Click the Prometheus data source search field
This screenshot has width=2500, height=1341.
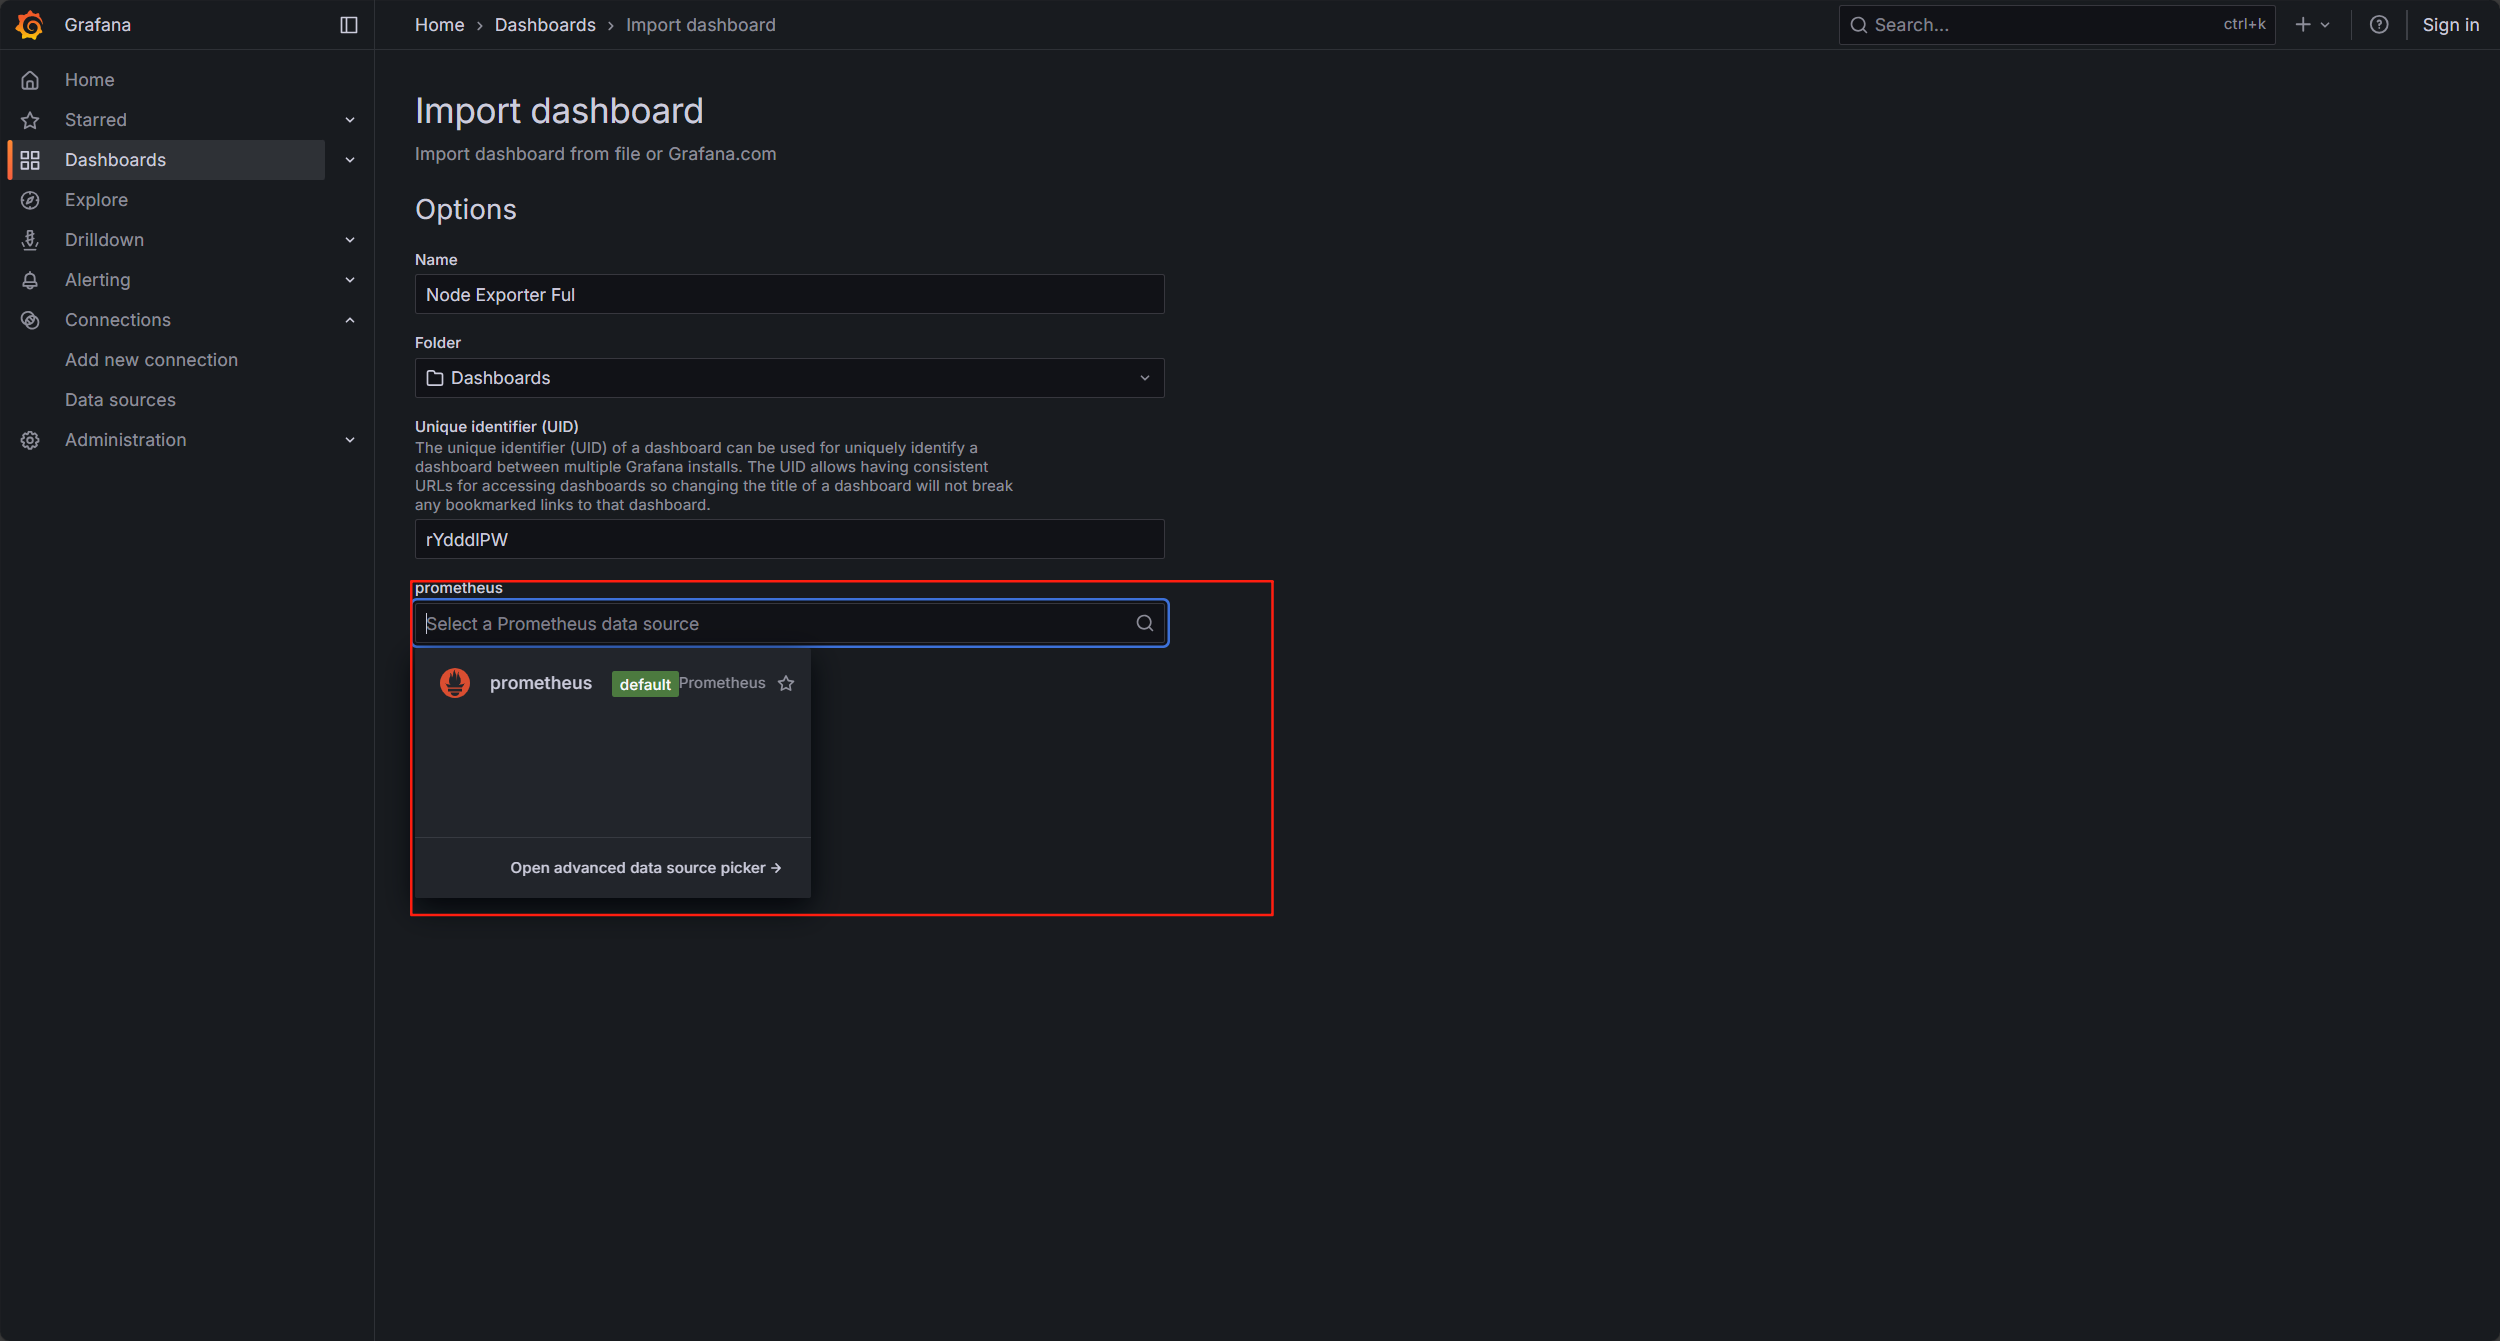789,623
